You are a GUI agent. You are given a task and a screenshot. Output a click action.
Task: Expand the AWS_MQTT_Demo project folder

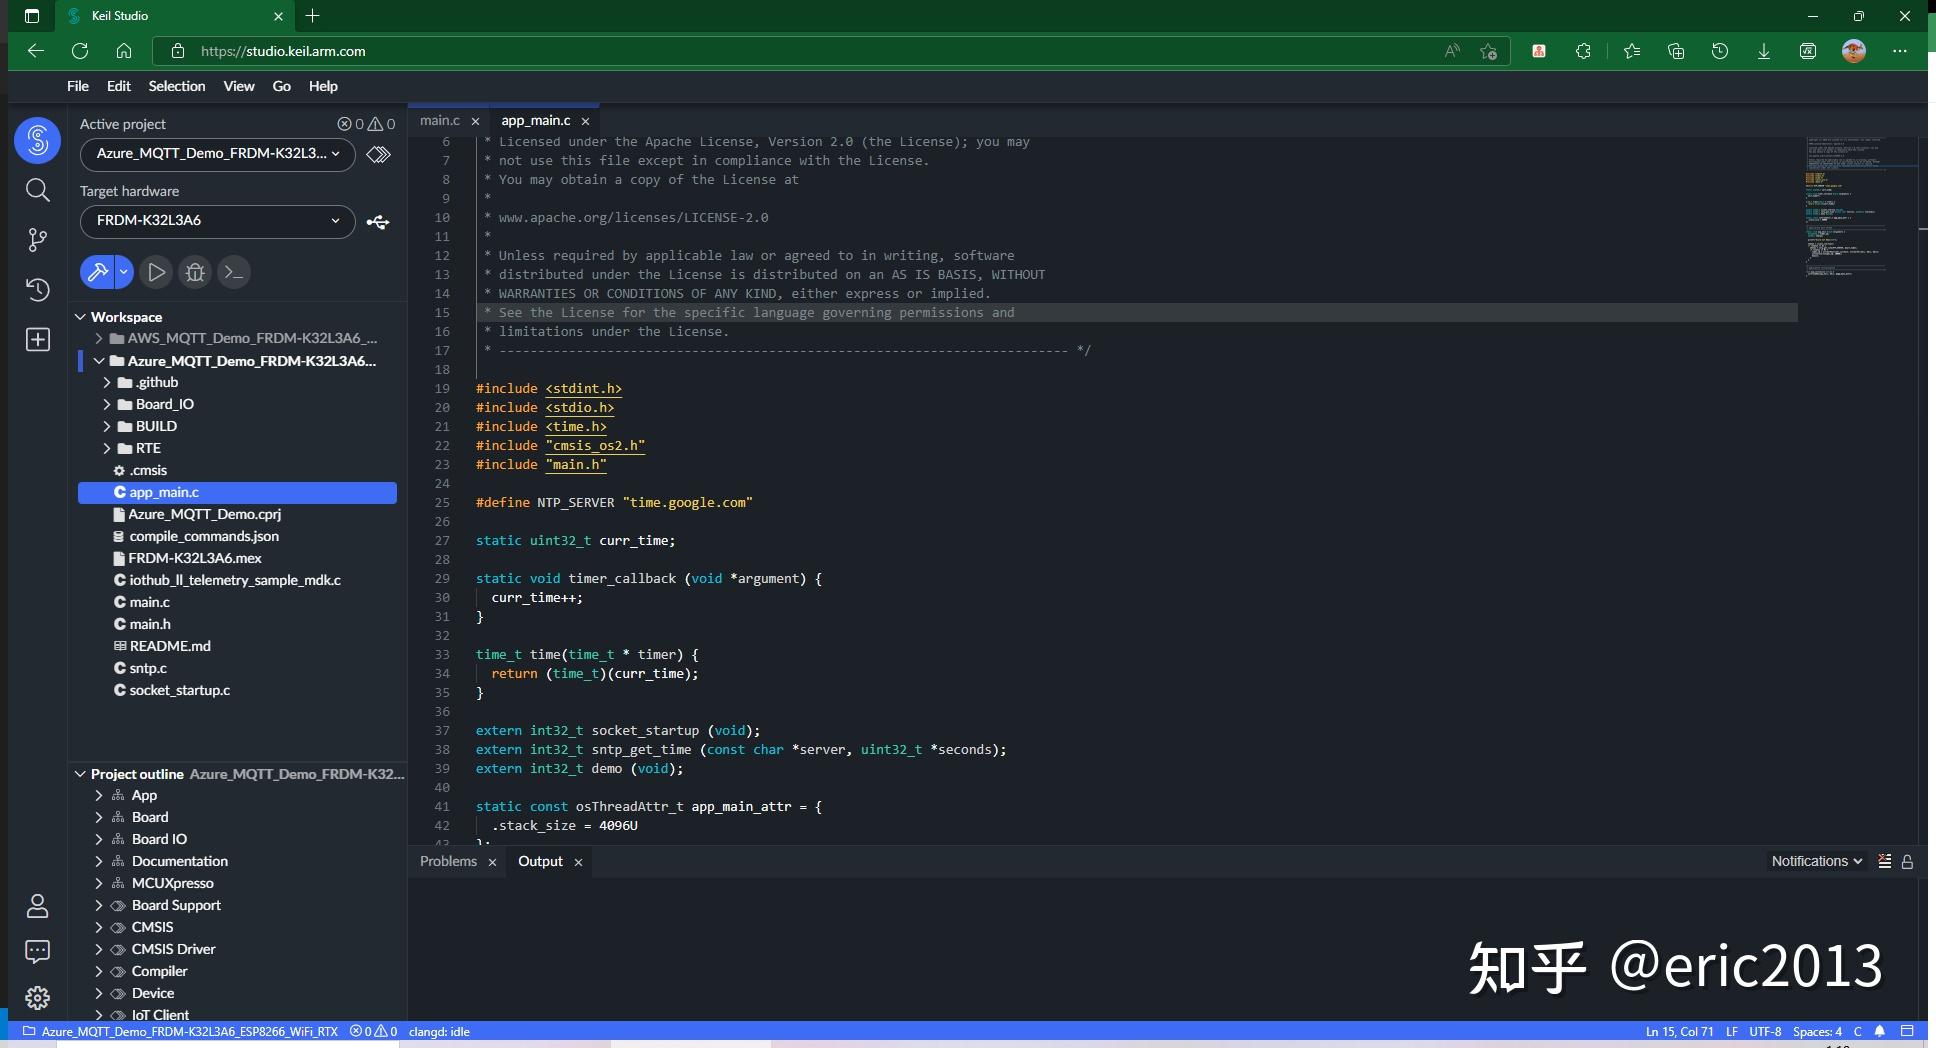click(99, 338)
